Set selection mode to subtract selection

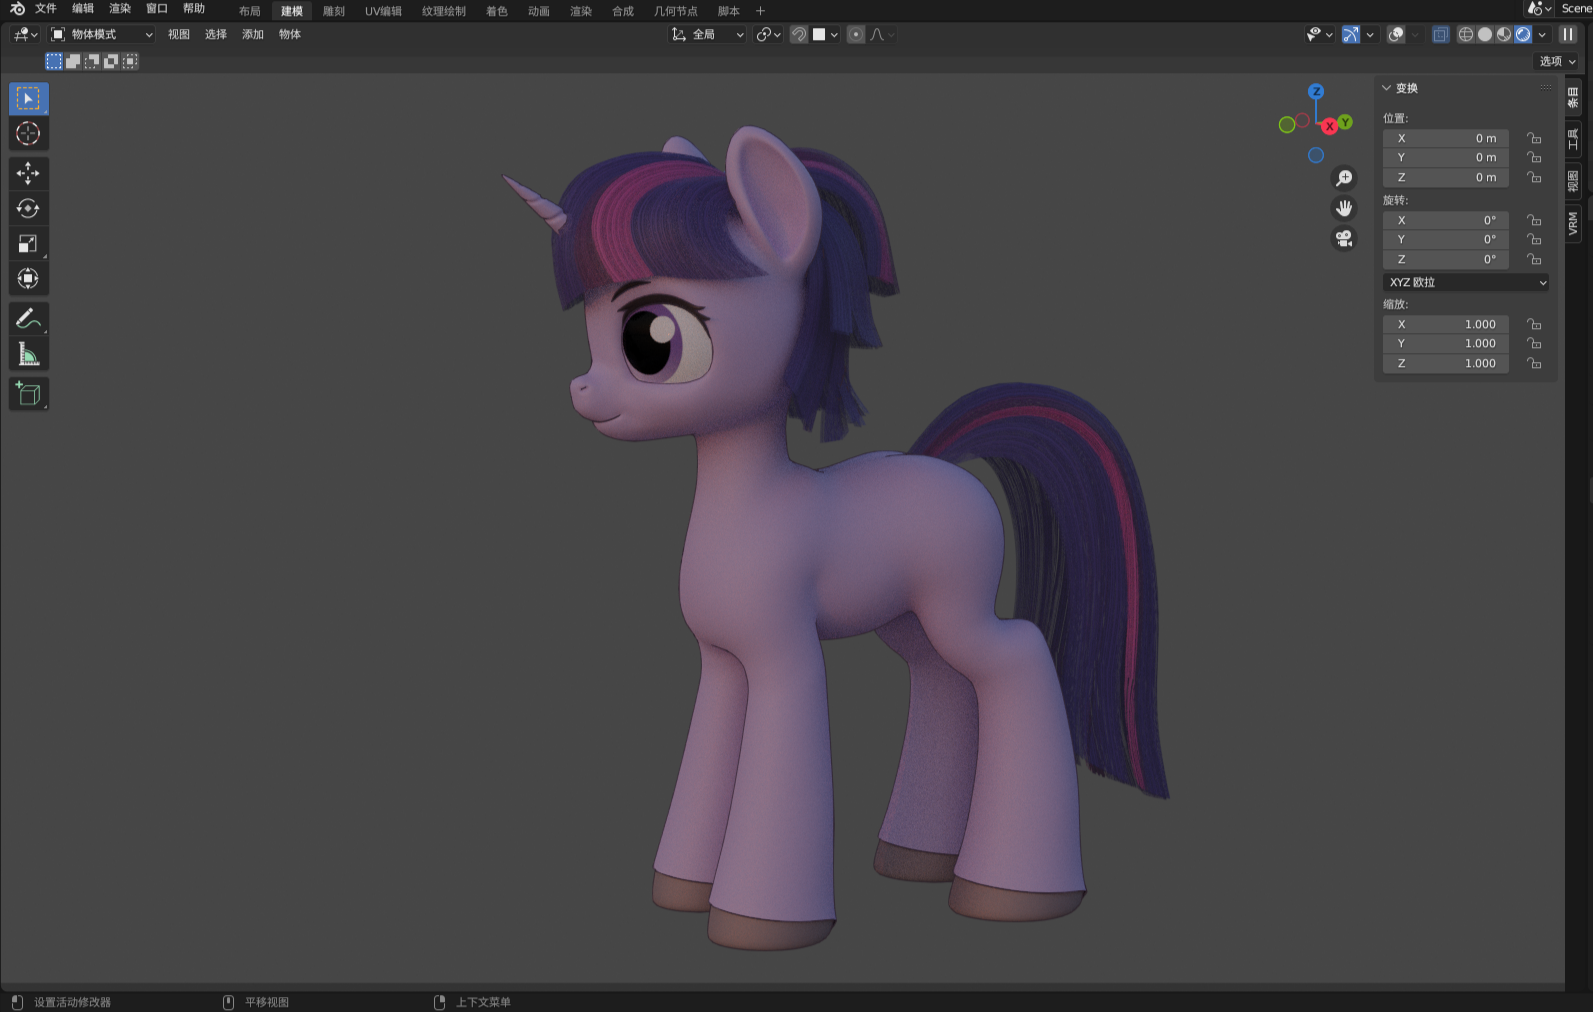(92, 61)
